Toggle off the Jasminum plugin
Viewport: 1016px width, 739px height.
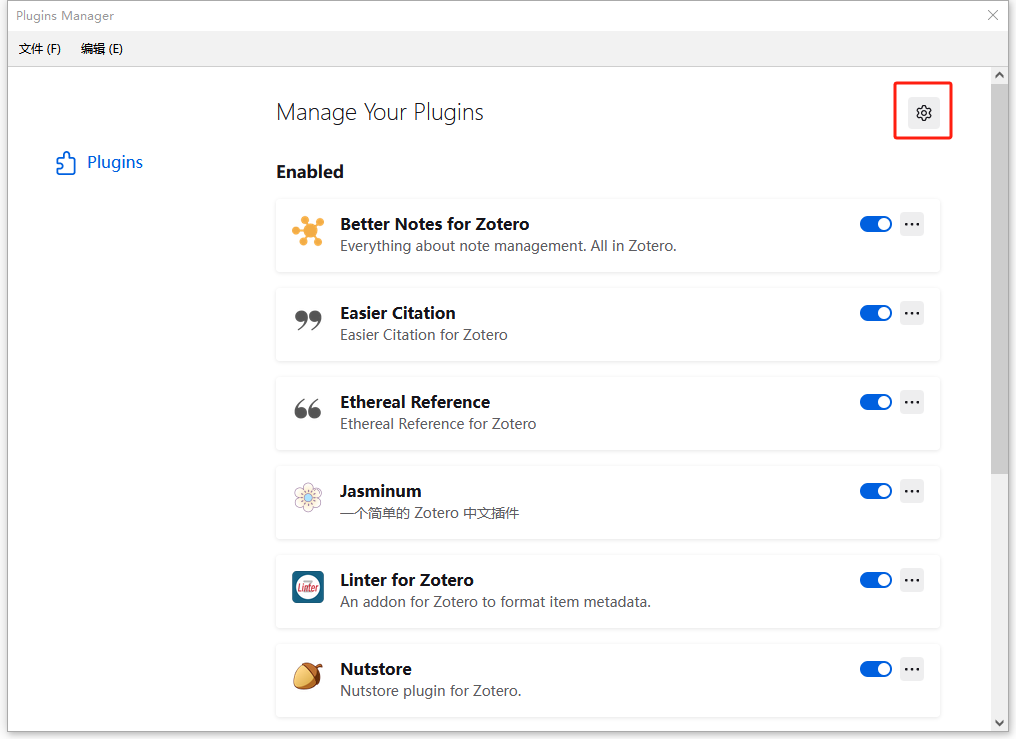pos(875,491)
